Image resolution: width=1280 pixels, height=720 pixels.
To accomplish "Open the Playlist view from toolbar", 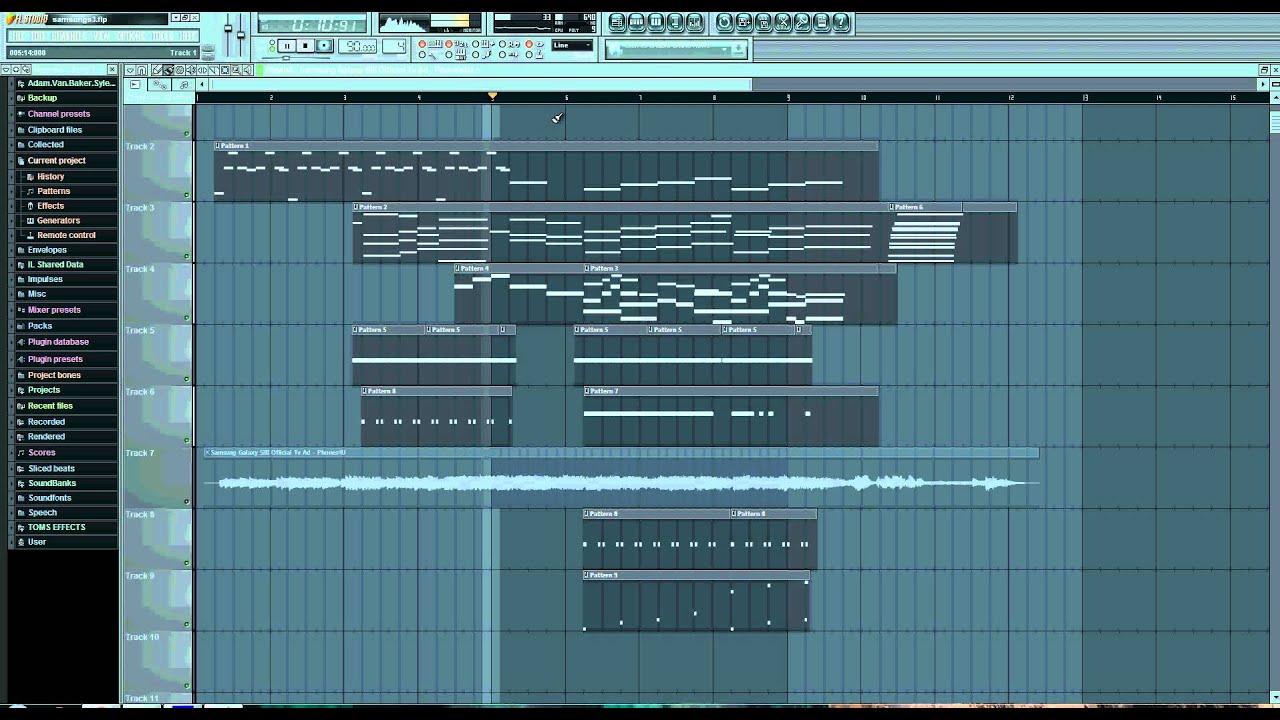I will pos(617,22).
